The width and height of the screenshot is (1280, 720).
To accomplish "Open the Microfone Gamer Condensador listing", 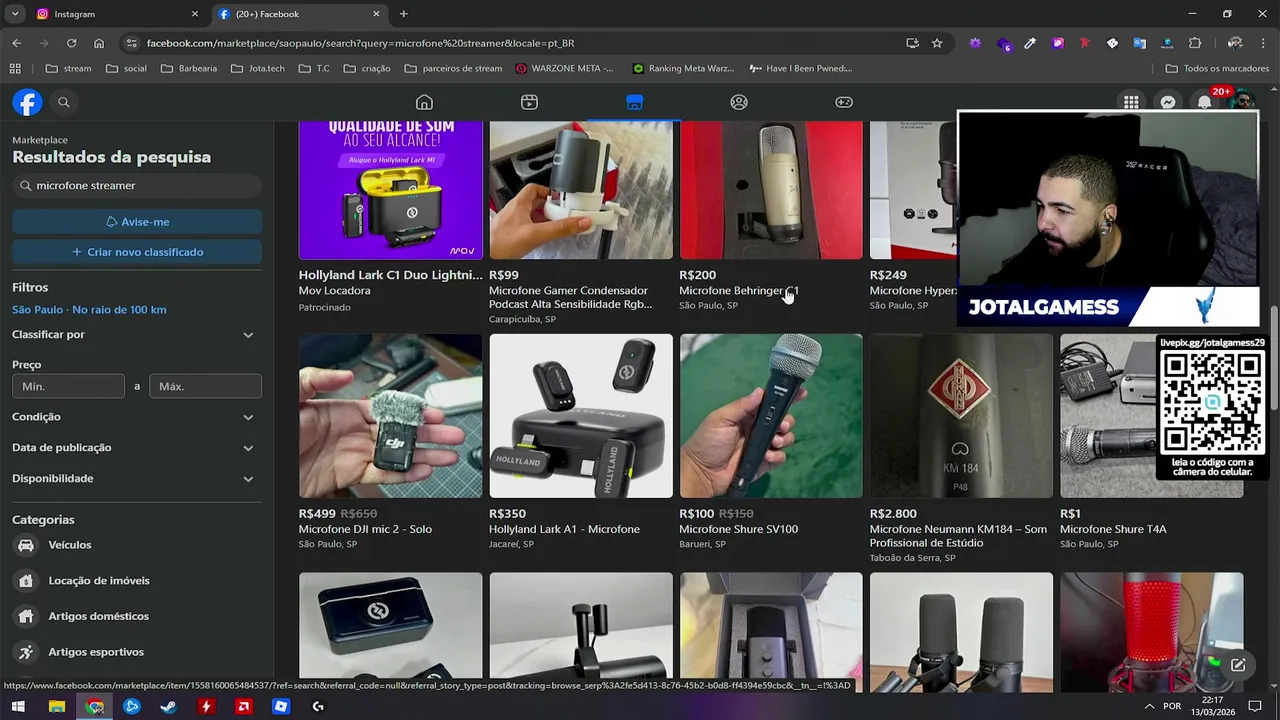I will (570, 297).
